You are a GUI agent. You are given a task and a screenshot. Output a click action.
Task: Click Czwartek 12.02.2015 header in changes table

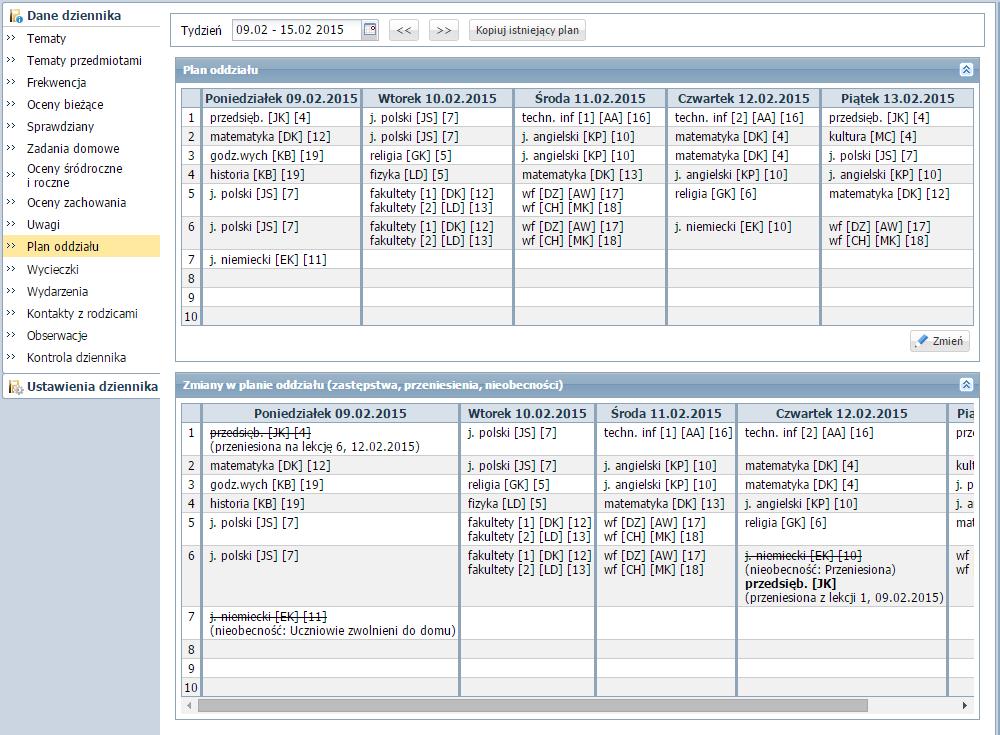pyautogui.click(x=842, y=413)
